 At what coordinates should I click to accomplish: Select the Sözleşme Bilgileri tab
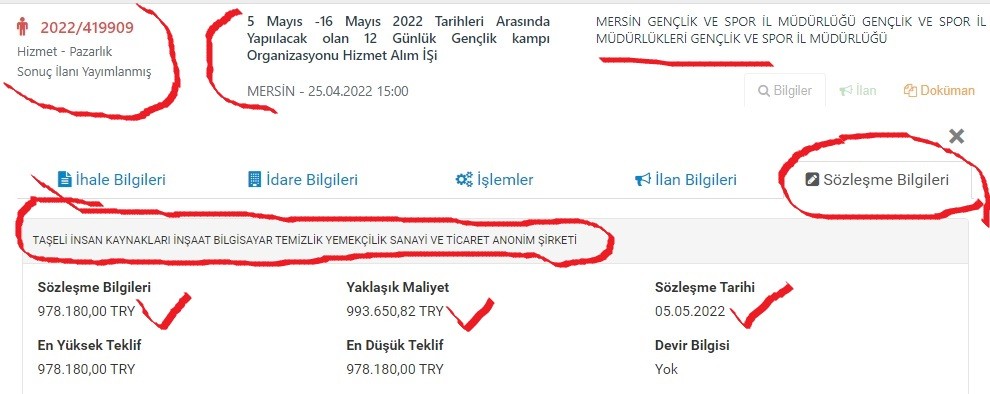point(878,180)
